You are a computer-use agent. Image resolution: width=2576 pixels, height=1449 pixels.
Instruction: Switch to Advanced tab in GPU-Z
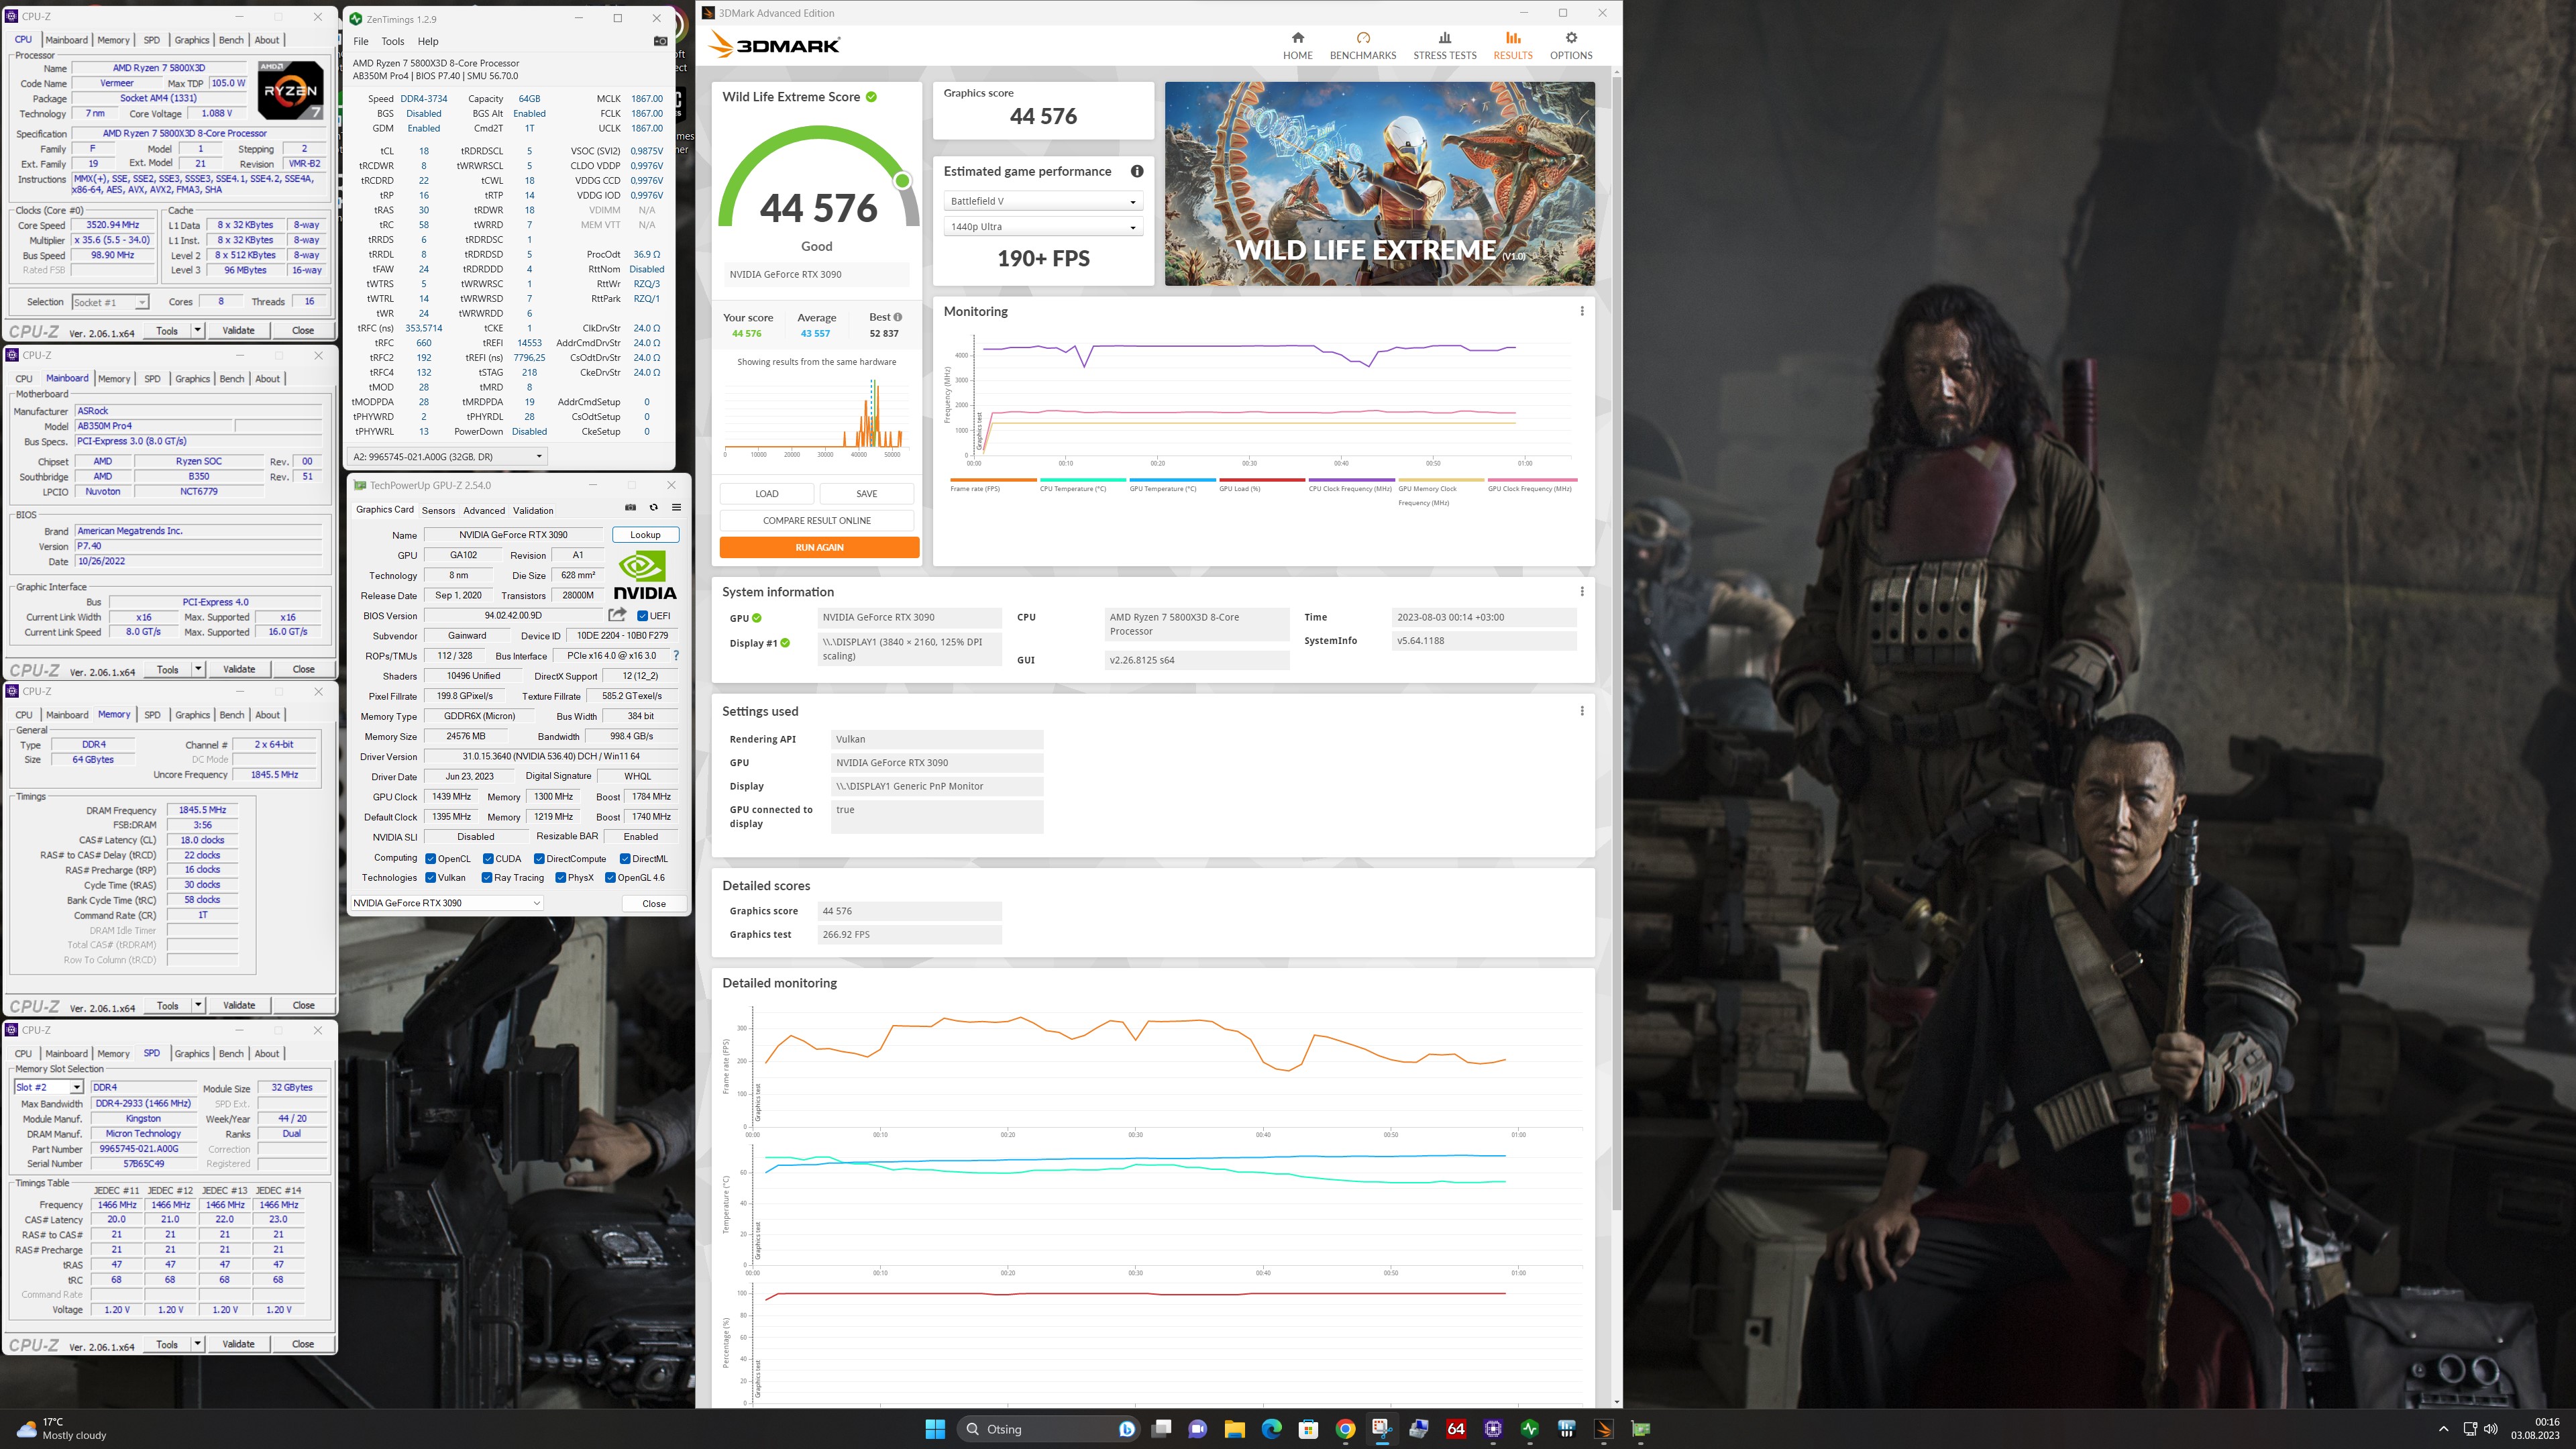[x=484, y=510]
